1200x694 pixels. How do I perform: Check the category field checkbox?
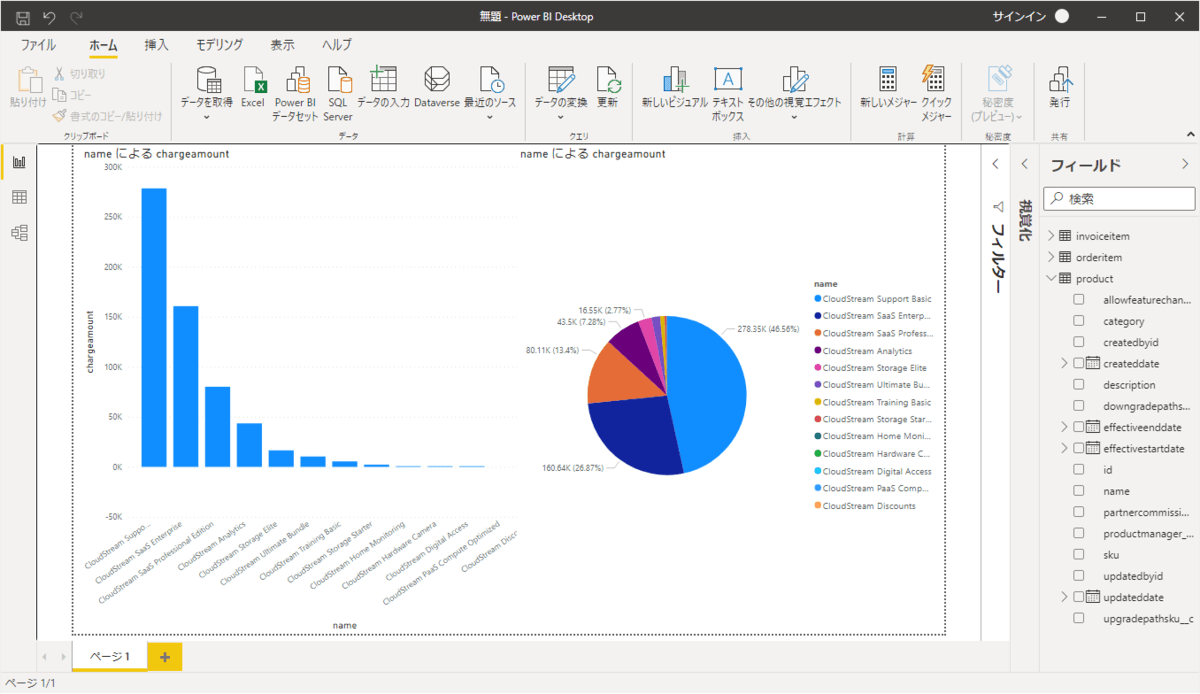[1079, 321]
